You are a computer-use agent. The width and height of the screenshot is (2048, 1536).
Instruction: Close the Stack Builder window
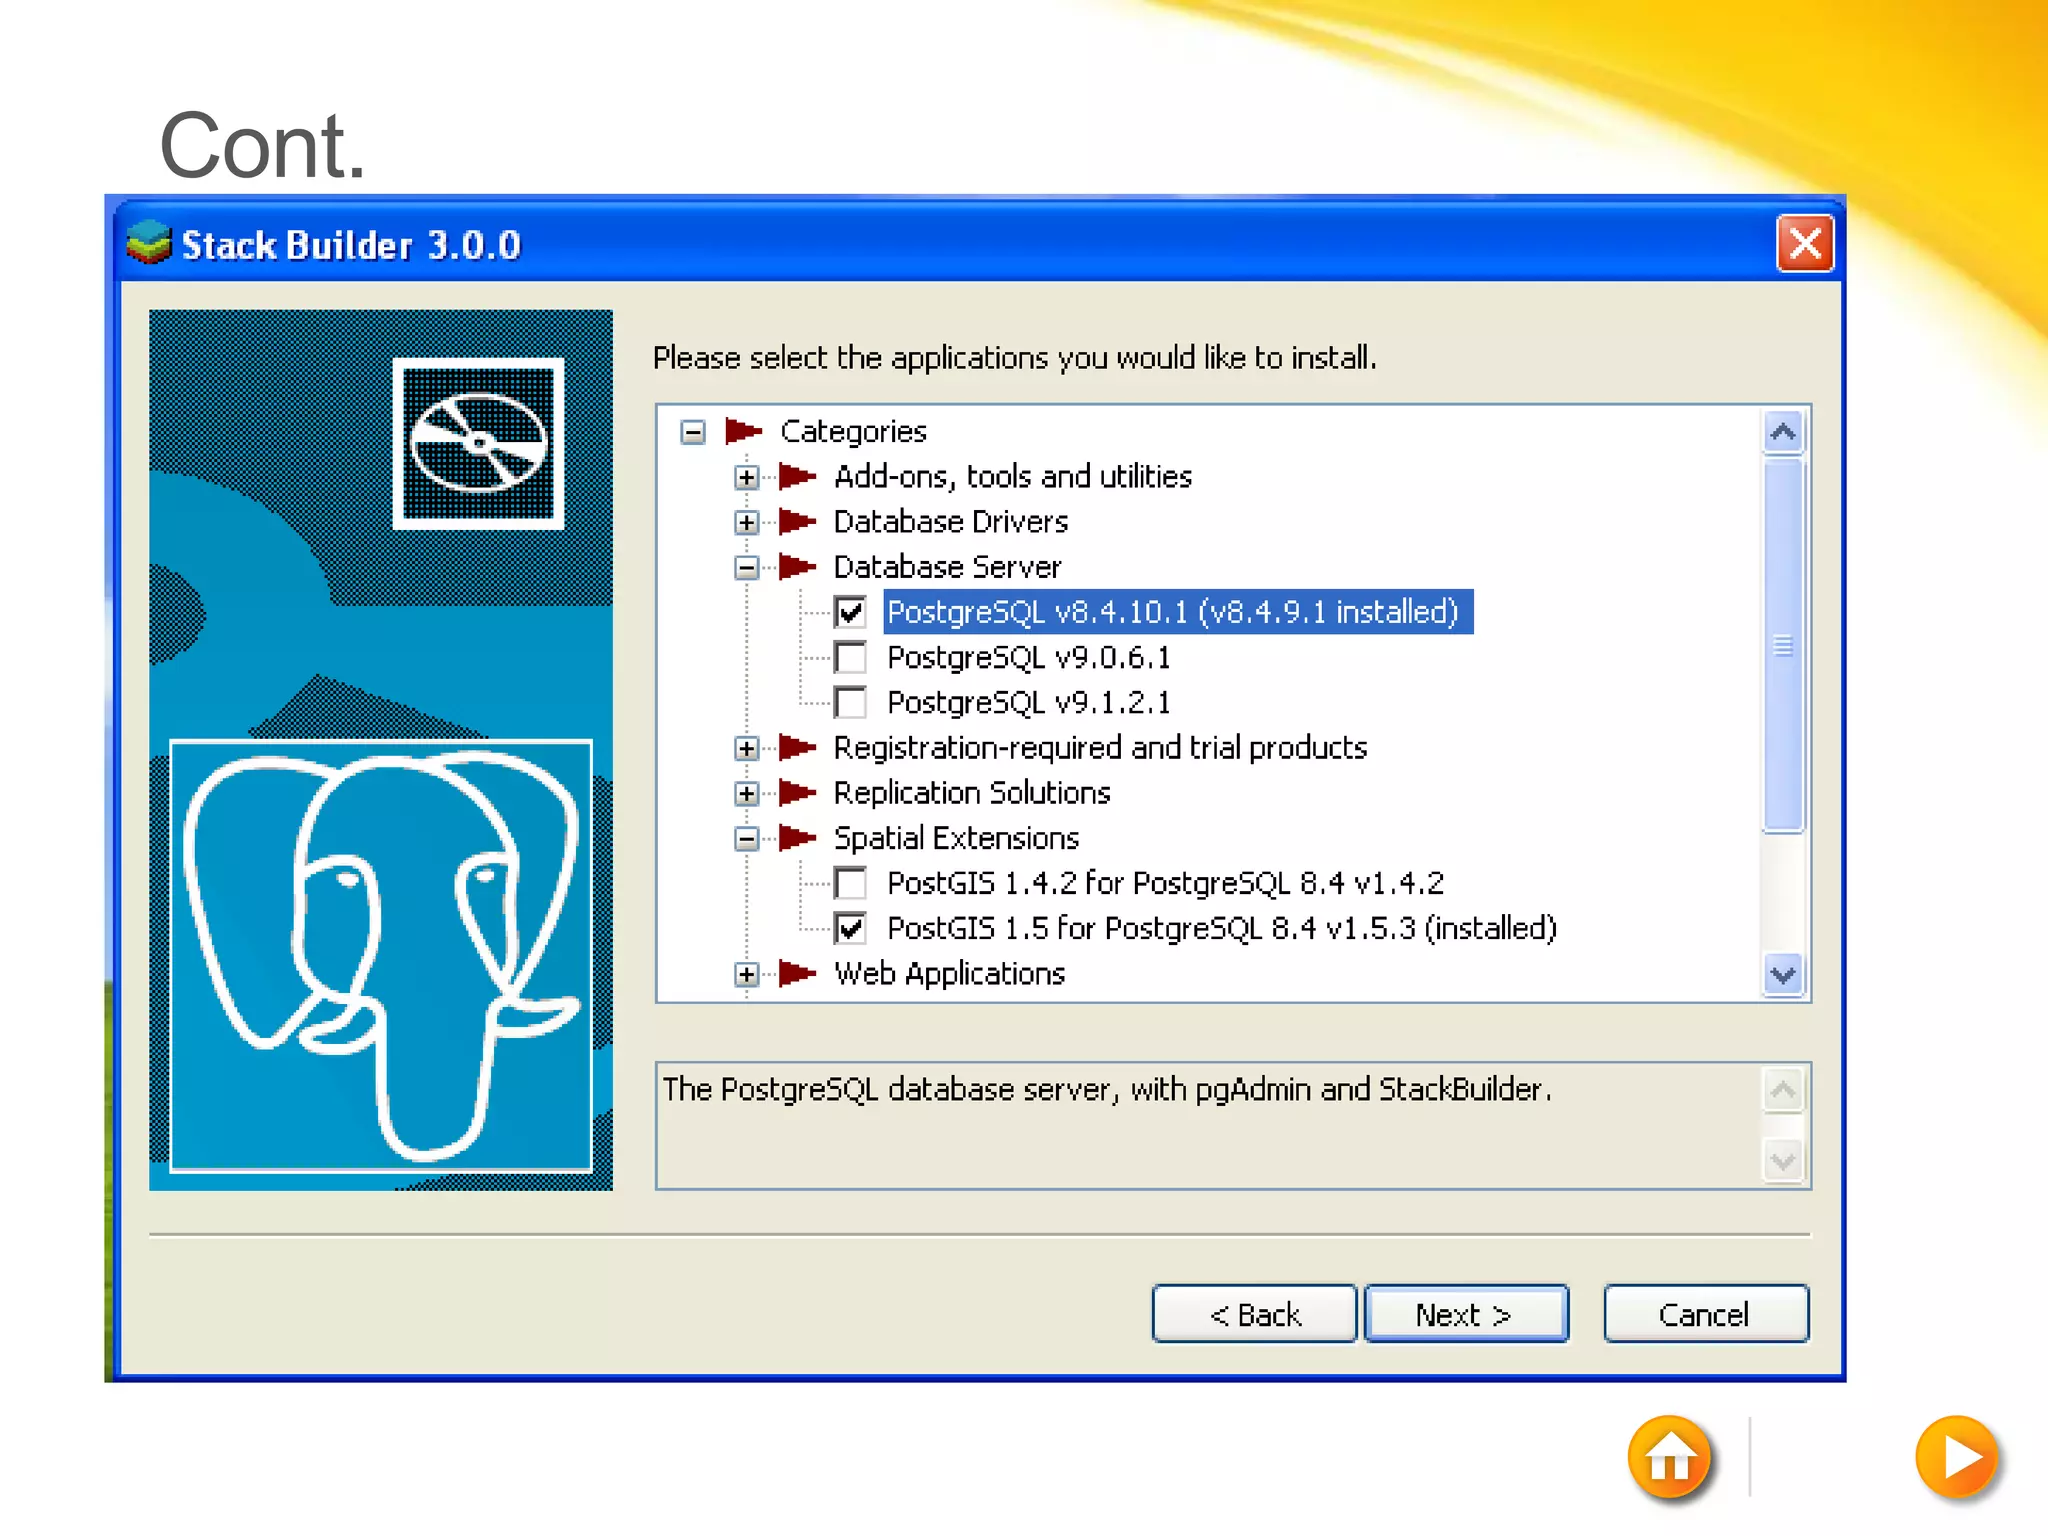(x=1804, y=243)
